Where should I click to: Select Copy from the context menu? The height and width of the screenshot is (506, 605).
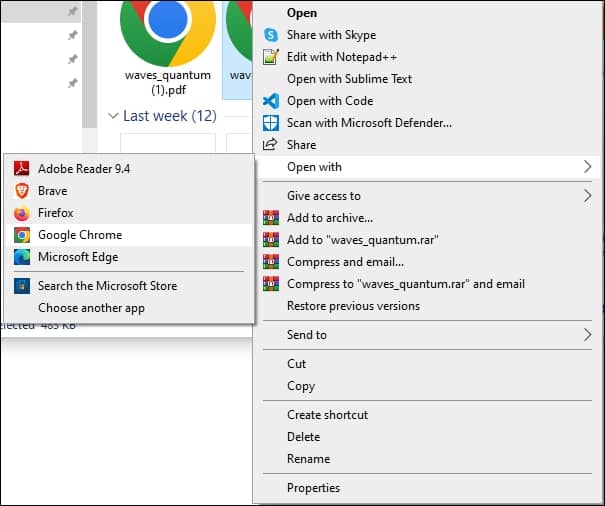[x=427, y=386]
